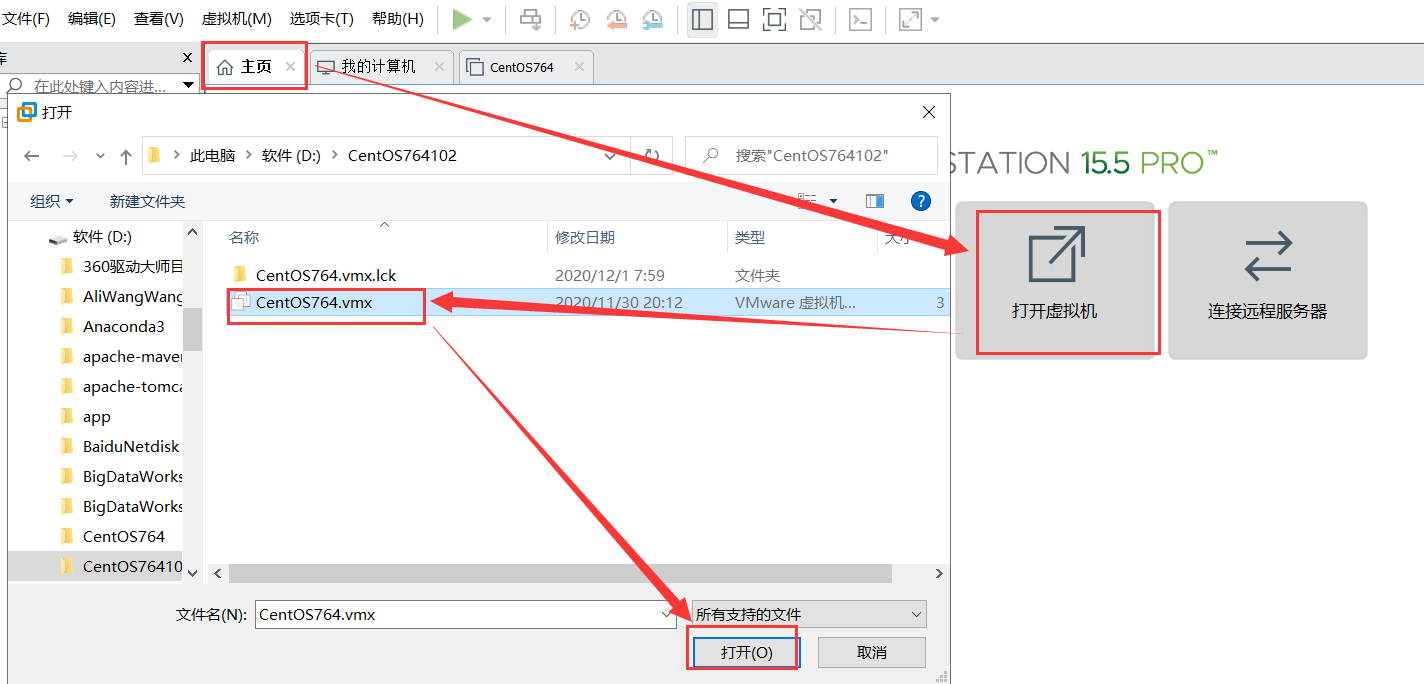This screenshot has height=684, width=1424.
Task: Toggle the thumbnail bar view icon
Action: pos(738,19)
